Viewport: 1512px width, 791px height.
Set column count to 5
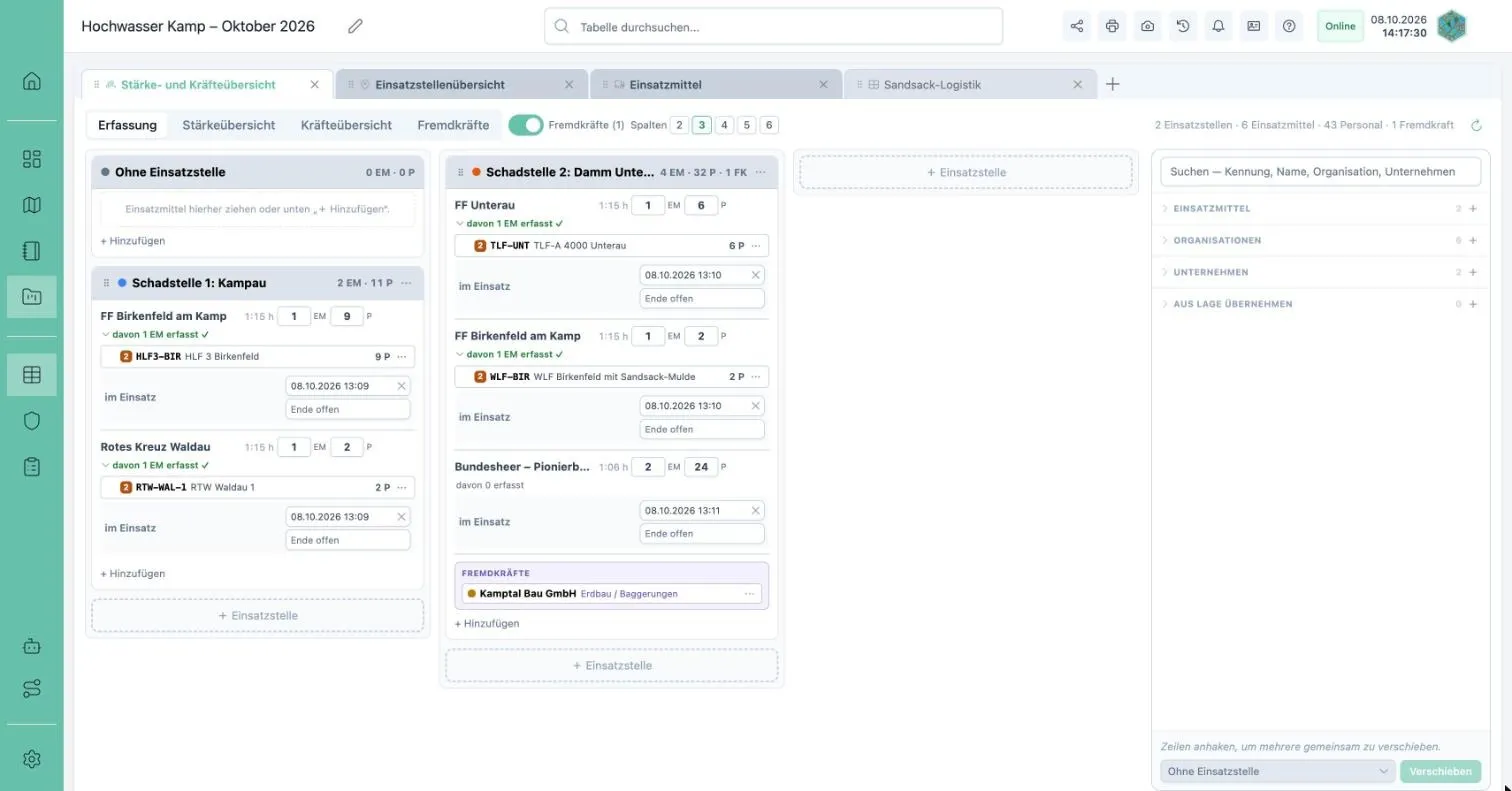747,125
